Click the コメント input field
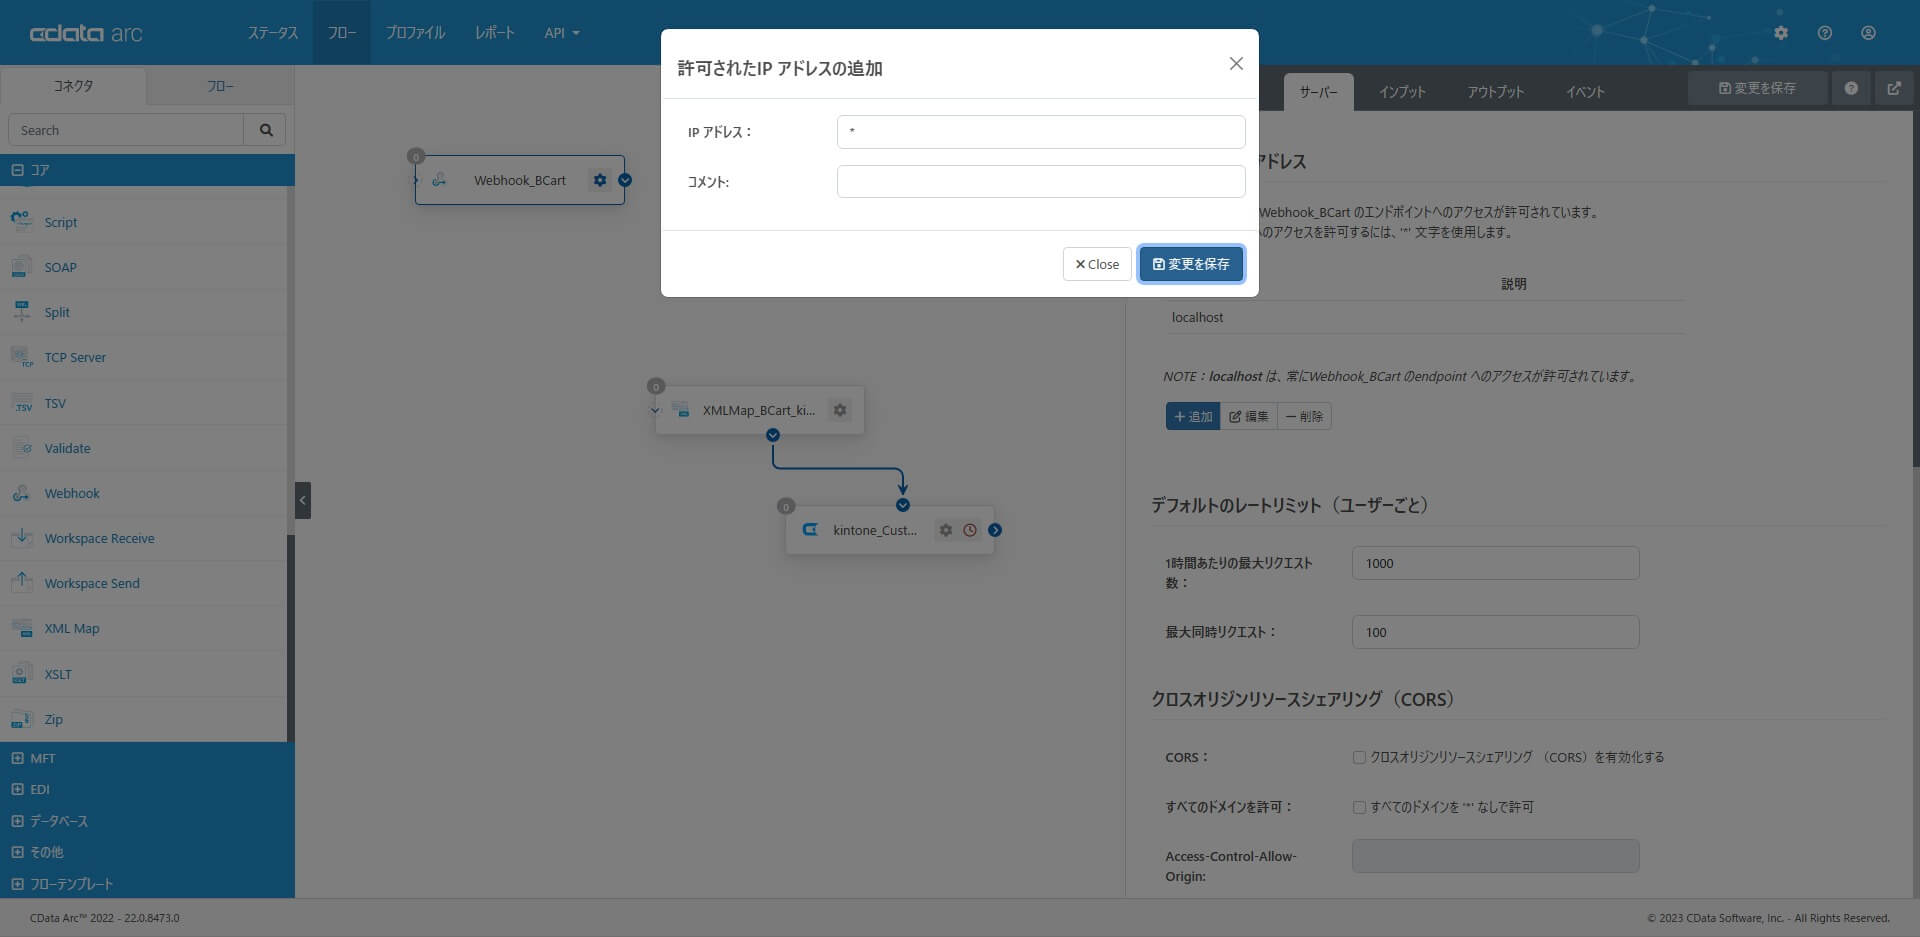Image resolution: width=1920 pixels, height=937 pixels. click(1041, 182)
